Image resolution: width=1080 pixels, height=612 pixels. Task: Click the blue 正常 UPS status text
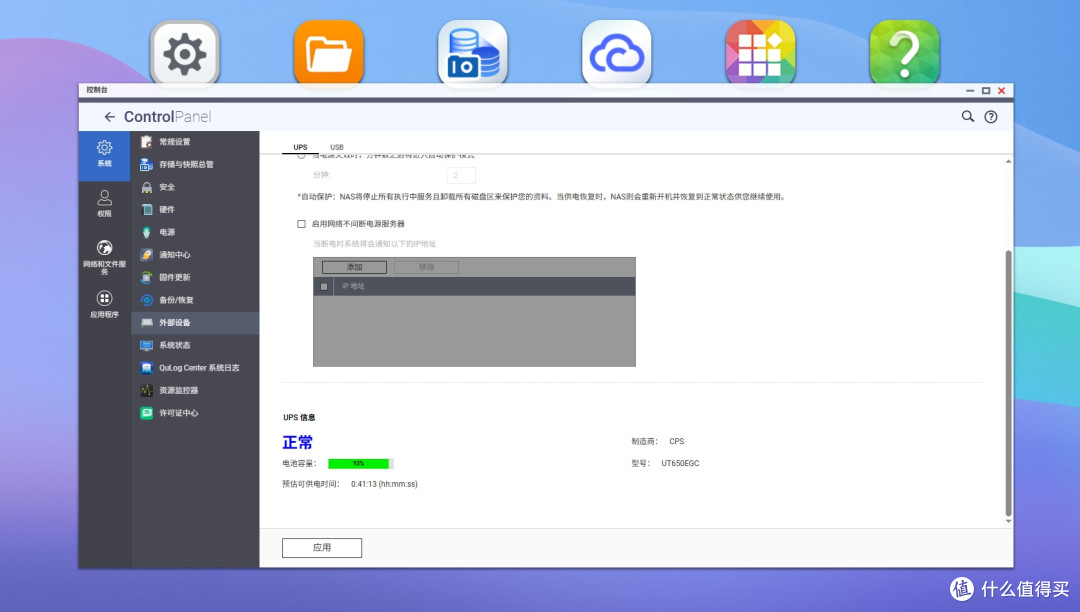pos(298,442)
